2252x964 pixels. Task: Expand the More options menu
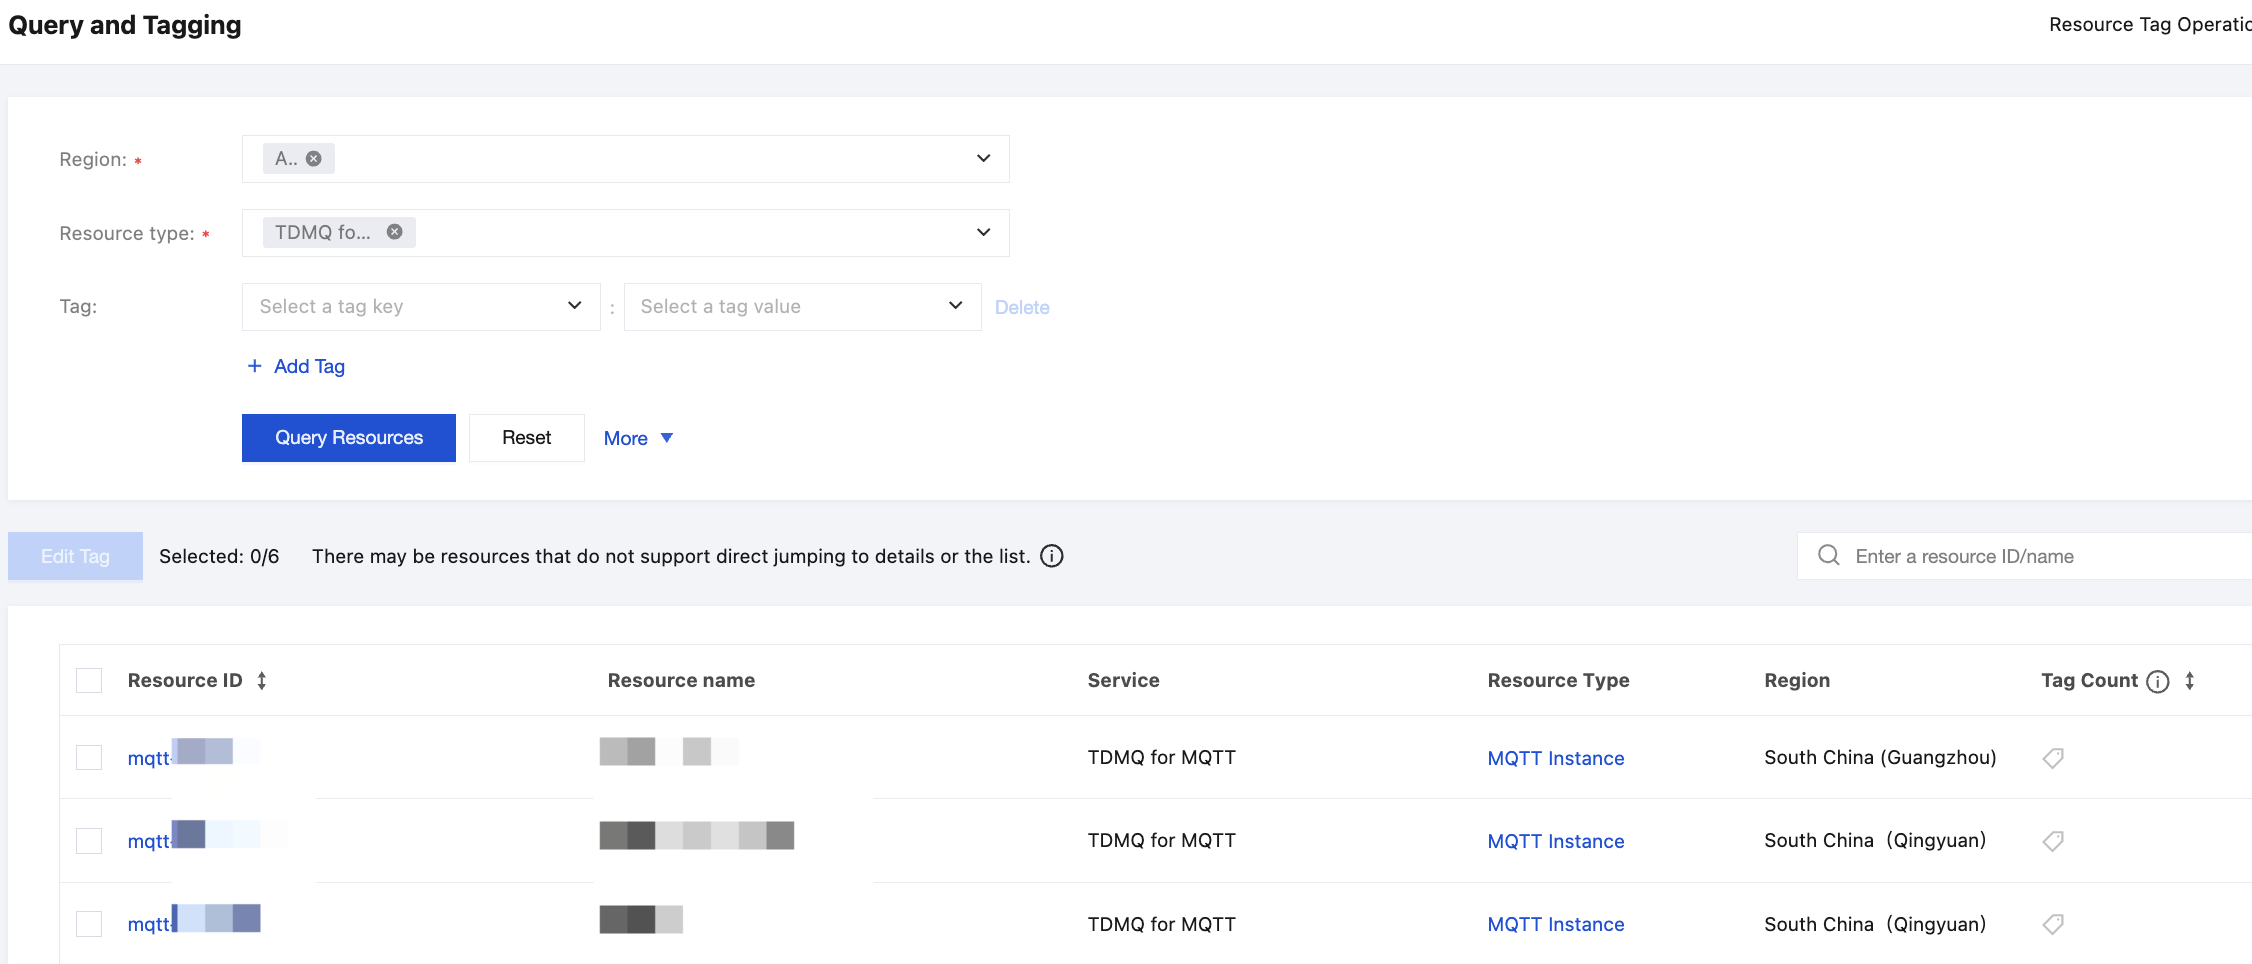(638, 438)
